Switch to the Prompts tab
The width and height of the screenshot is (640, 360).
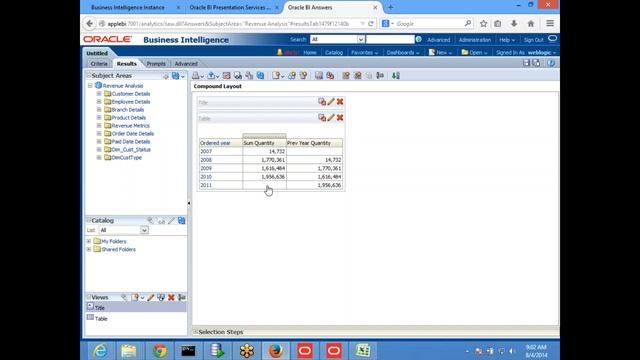click(x=156, y=64)
